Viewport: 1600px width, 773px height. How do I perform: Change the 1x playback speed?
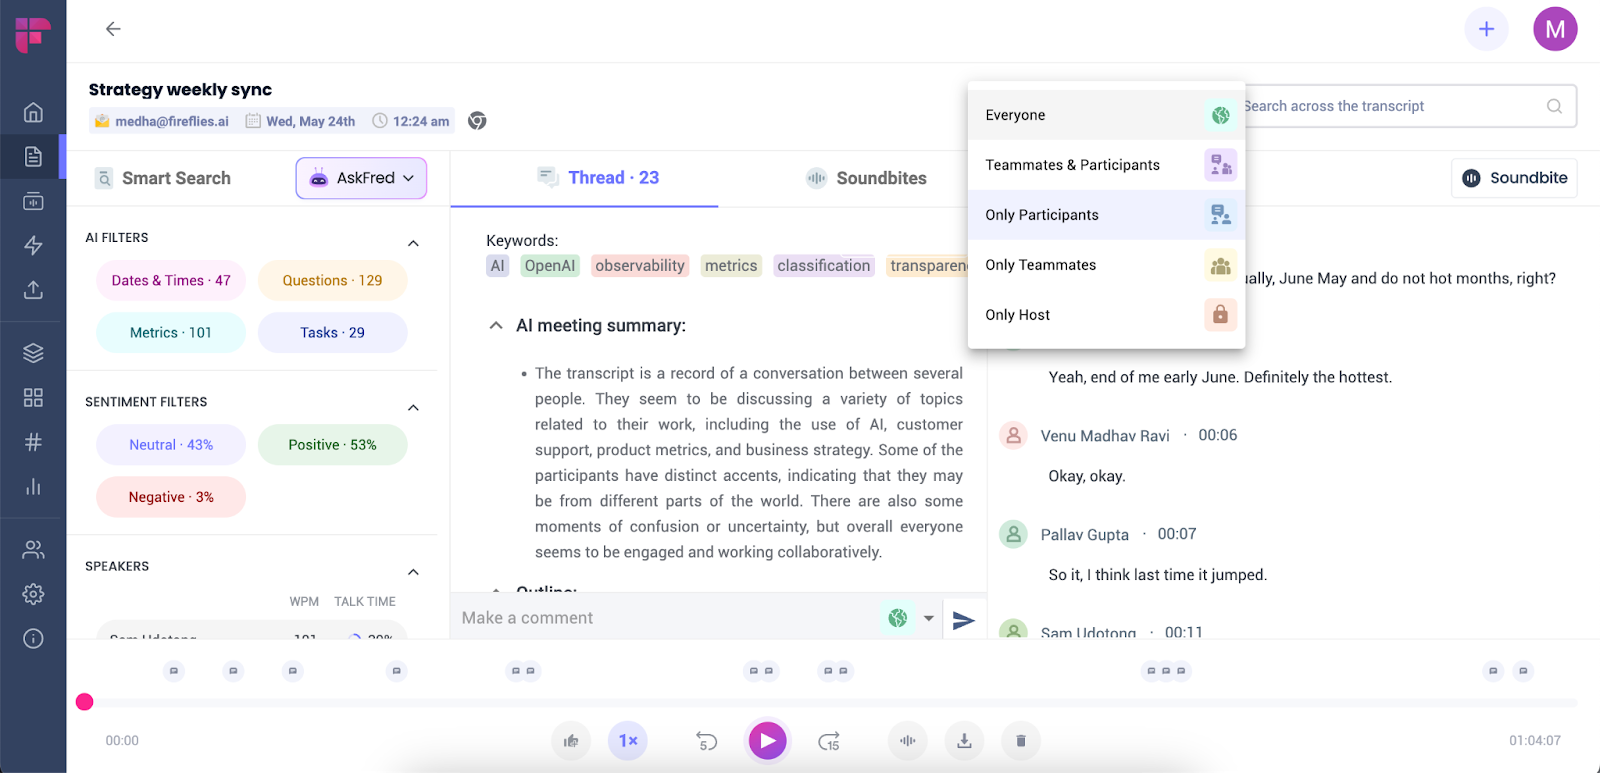(x=628, y=741)
